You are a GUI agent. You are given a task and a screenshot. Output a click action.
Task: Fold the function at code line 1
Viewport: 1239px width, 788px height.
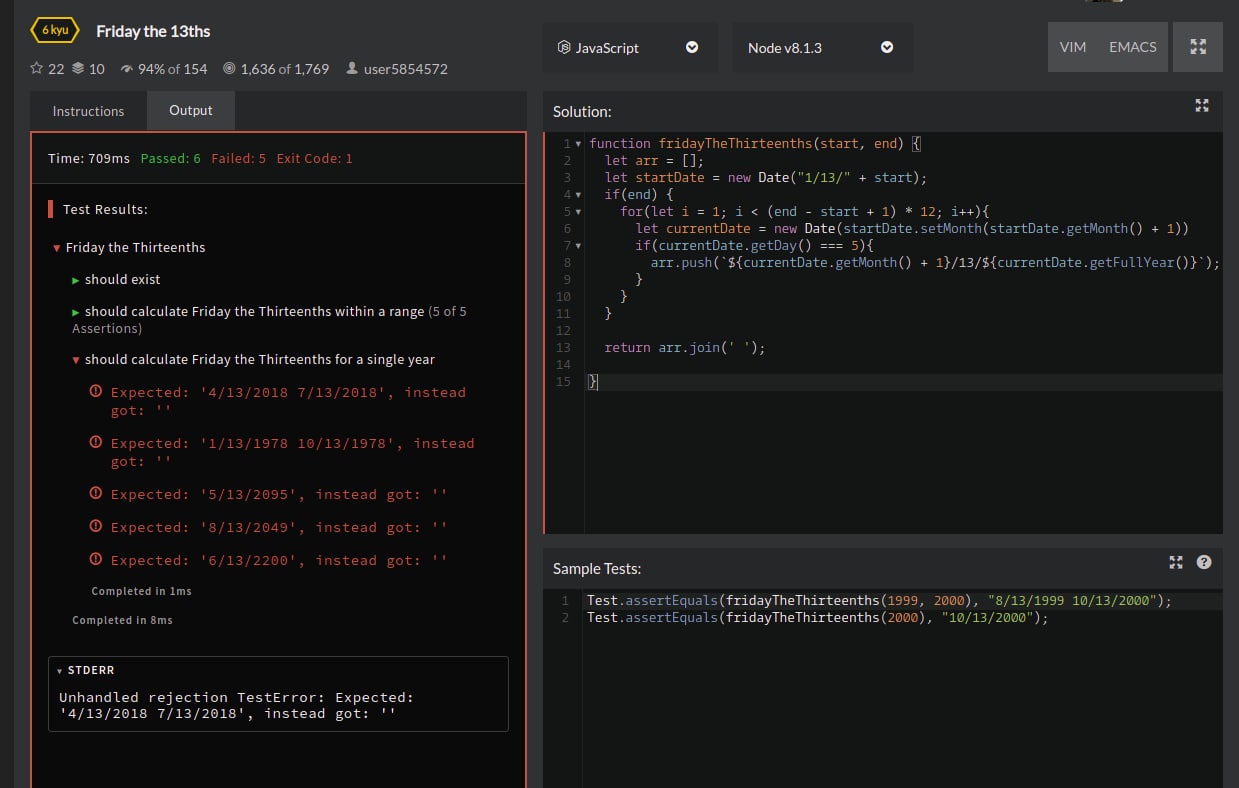578,144
